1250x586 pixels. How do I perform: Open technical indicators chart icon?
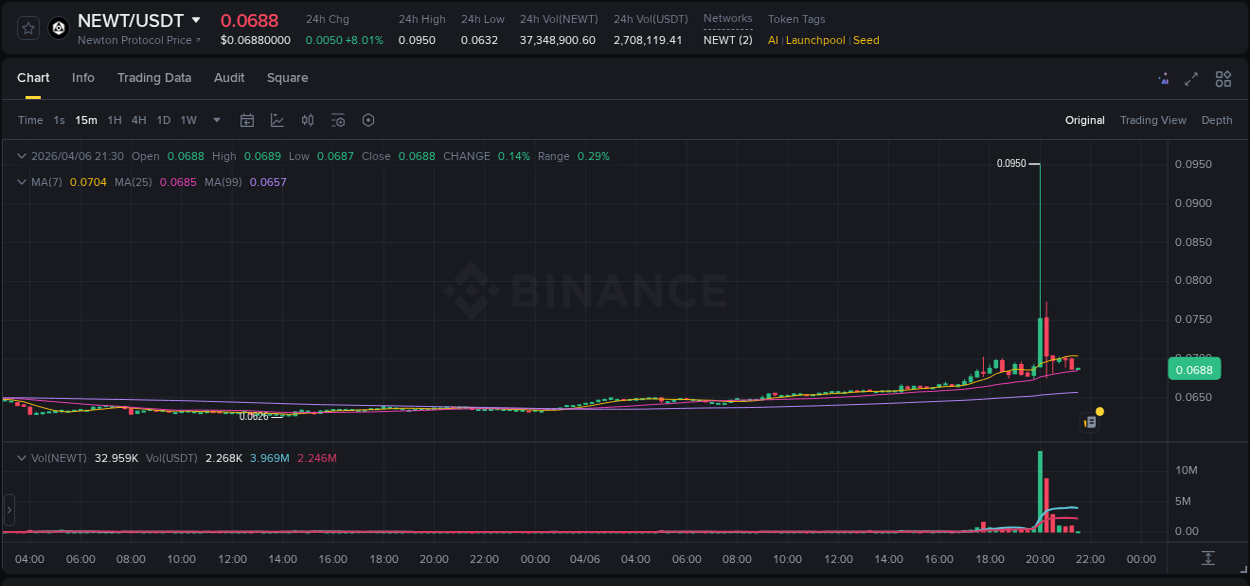tap(277, 120)
